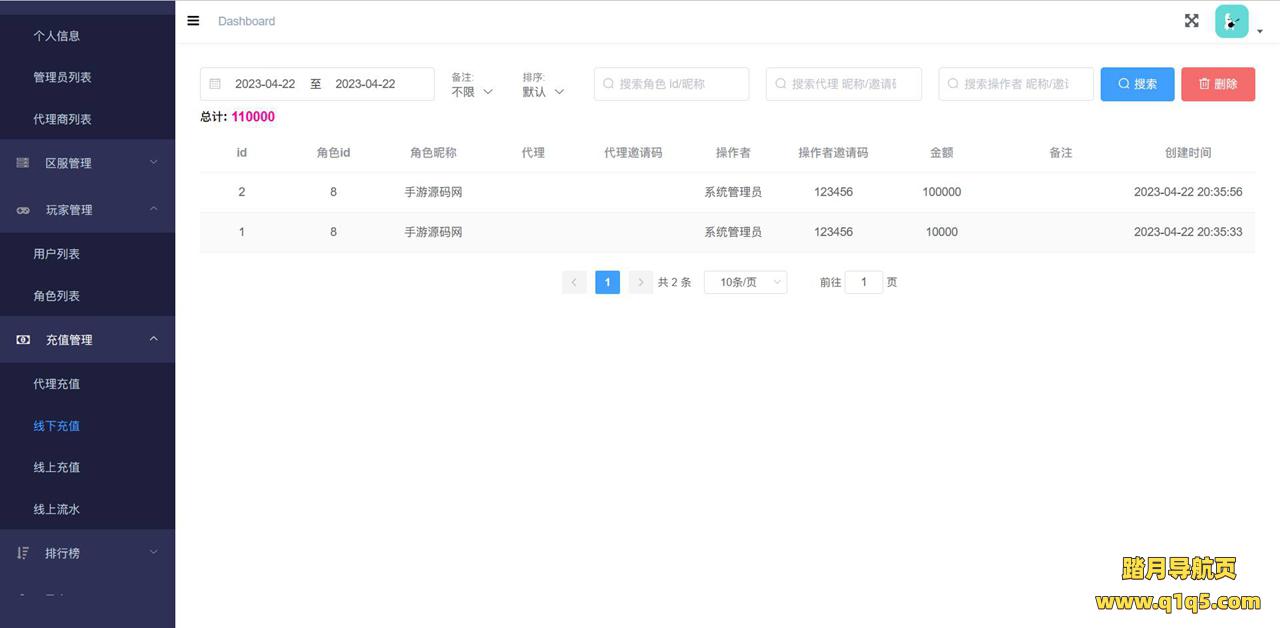Open the 排序 sort dropdown
This screenshot has width=1280, height=628.
coord(543,91)
